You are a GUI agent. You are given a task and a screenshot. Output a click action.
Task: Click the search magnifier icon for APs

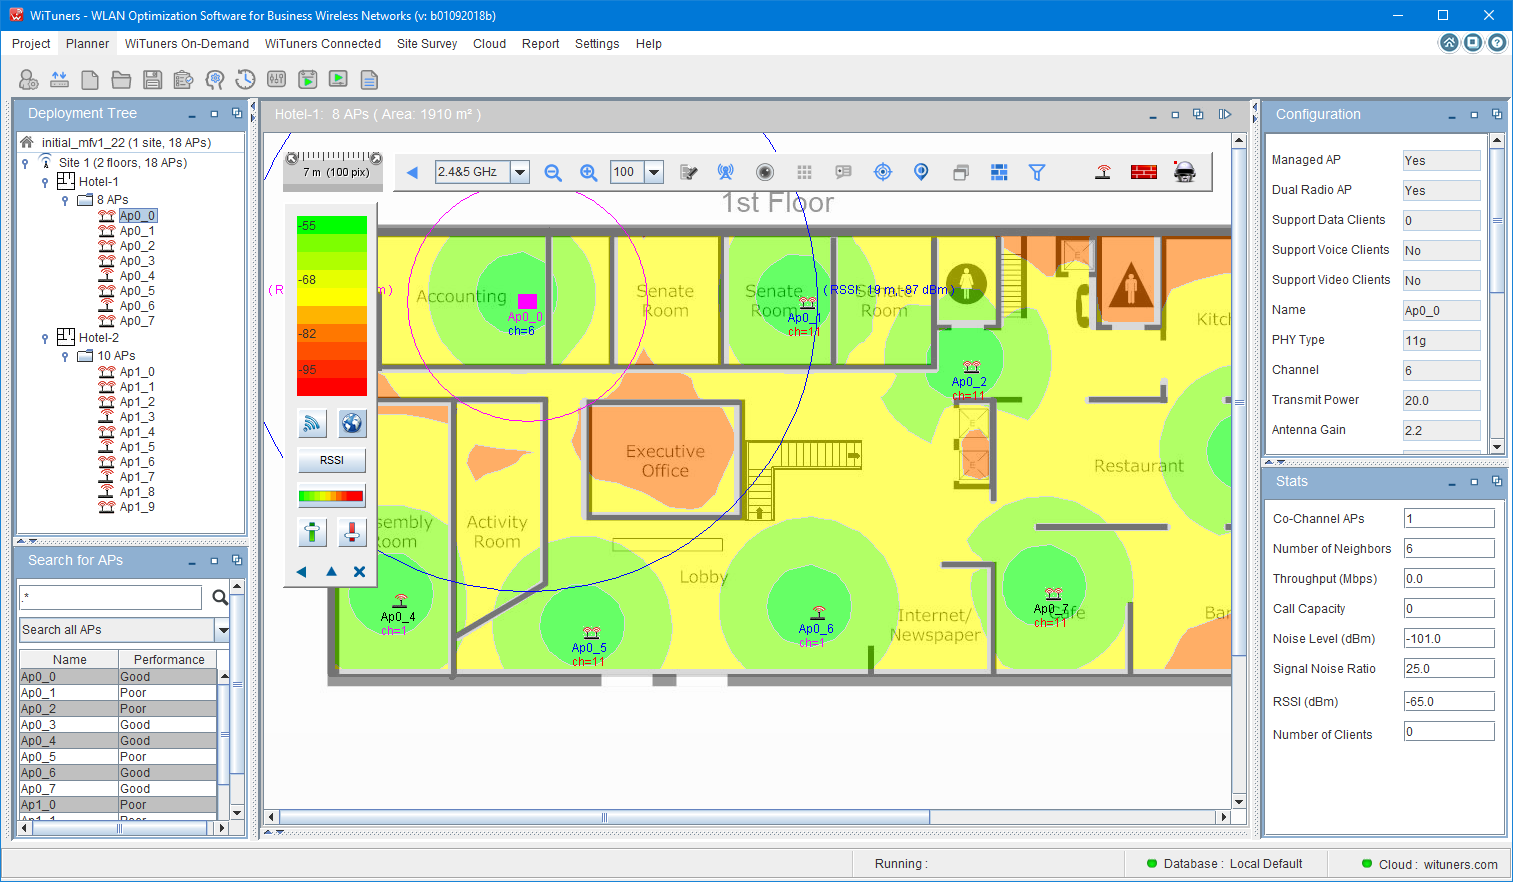220,598
